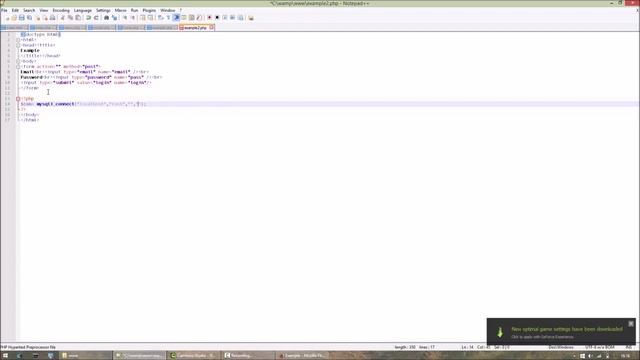Viewport: 640px width, 360px height.
Task: Collapse the form tag fold
Action: (18, 67)
